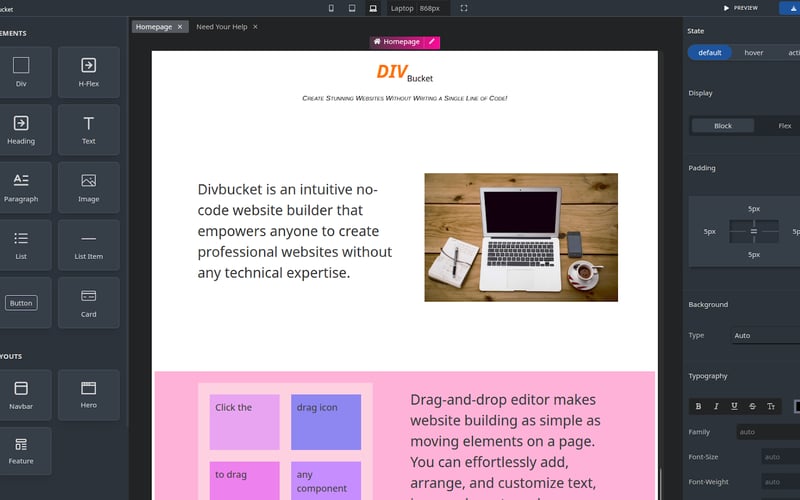This screenshot has height=500, width=800.
Task: Pick the H-Flex element tile
Action: pos(89,72)
